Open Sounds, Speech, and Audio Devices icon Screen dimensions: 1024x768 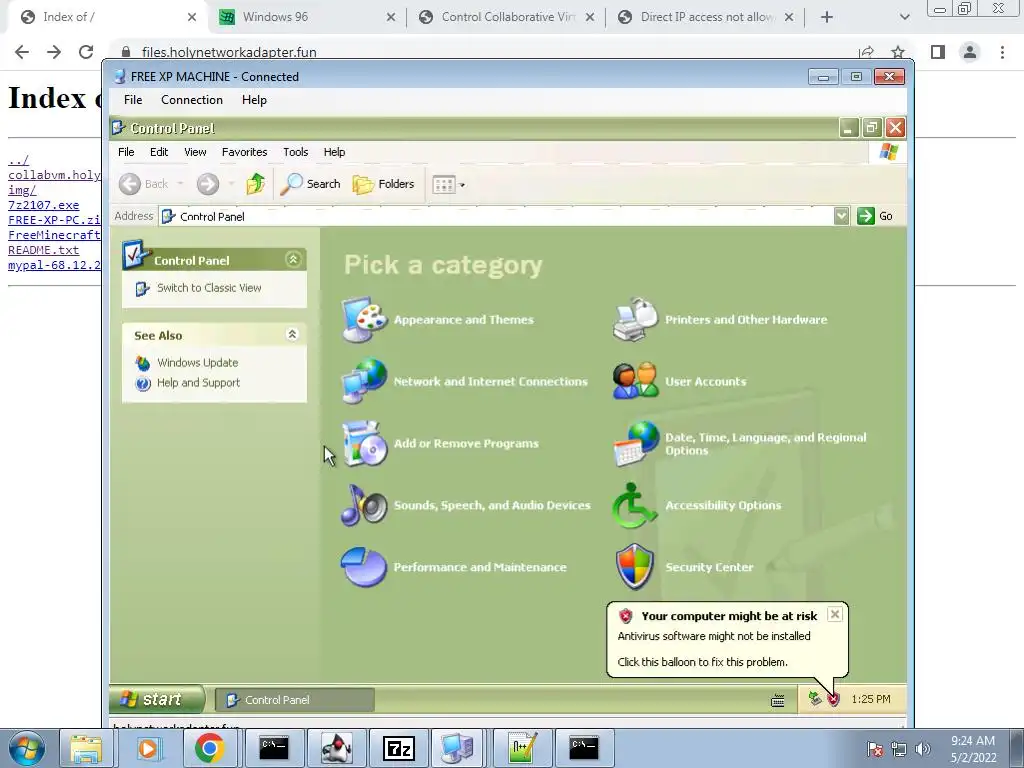click(x=364, y=505)
